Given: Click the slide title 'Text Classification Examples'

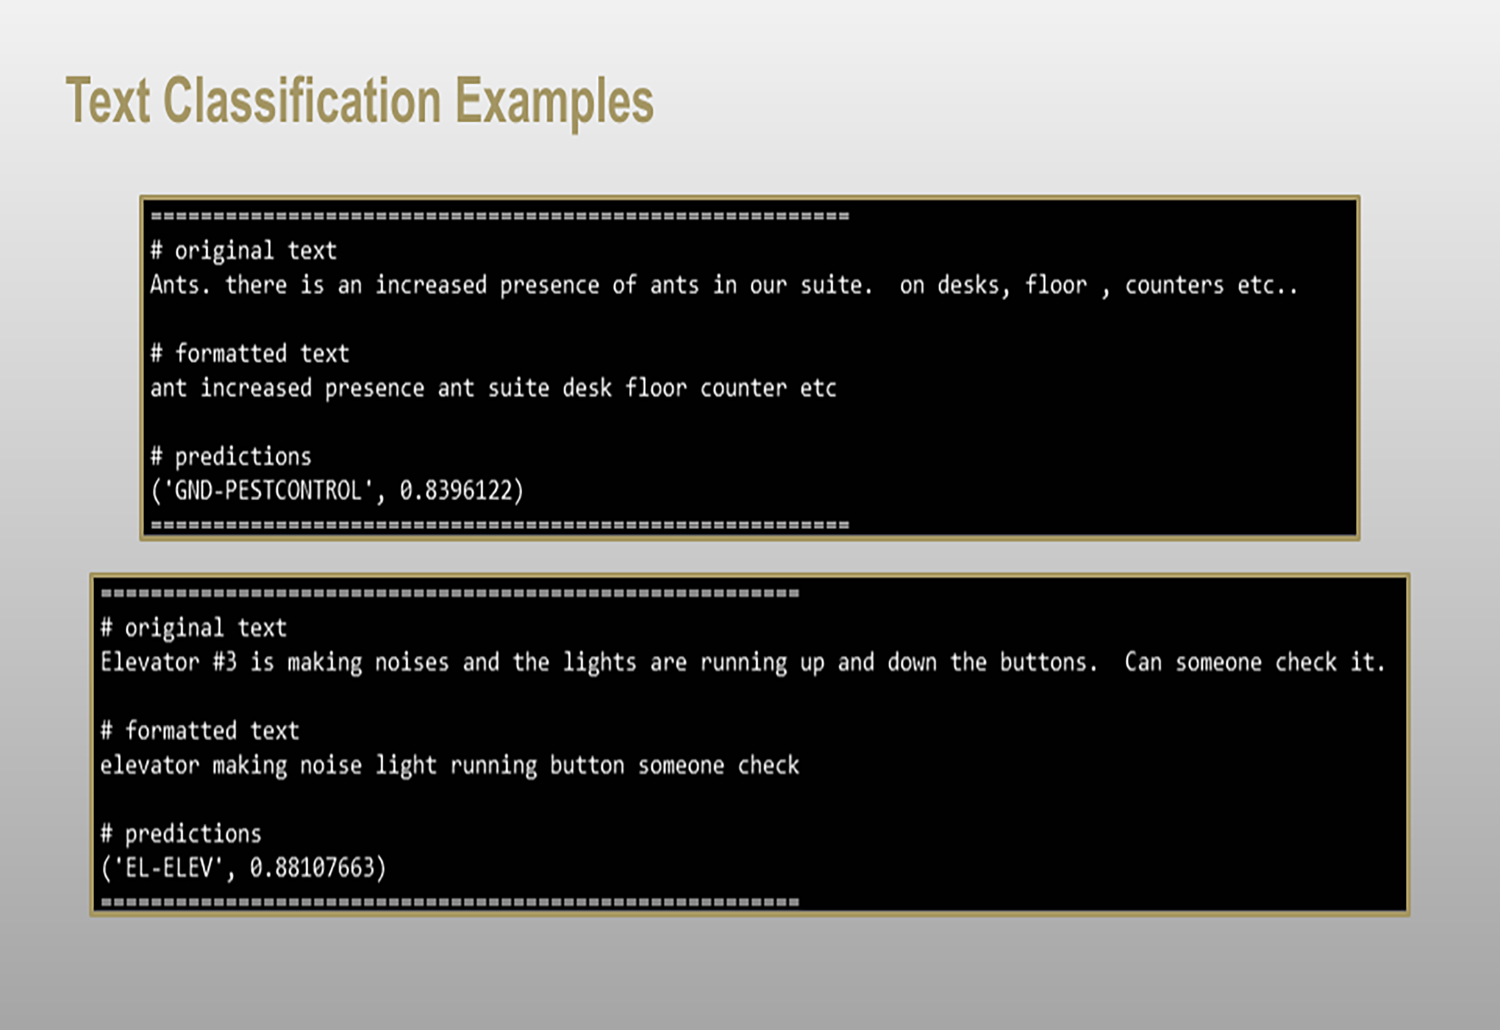Looking at the screenshot, I should 360,99.
